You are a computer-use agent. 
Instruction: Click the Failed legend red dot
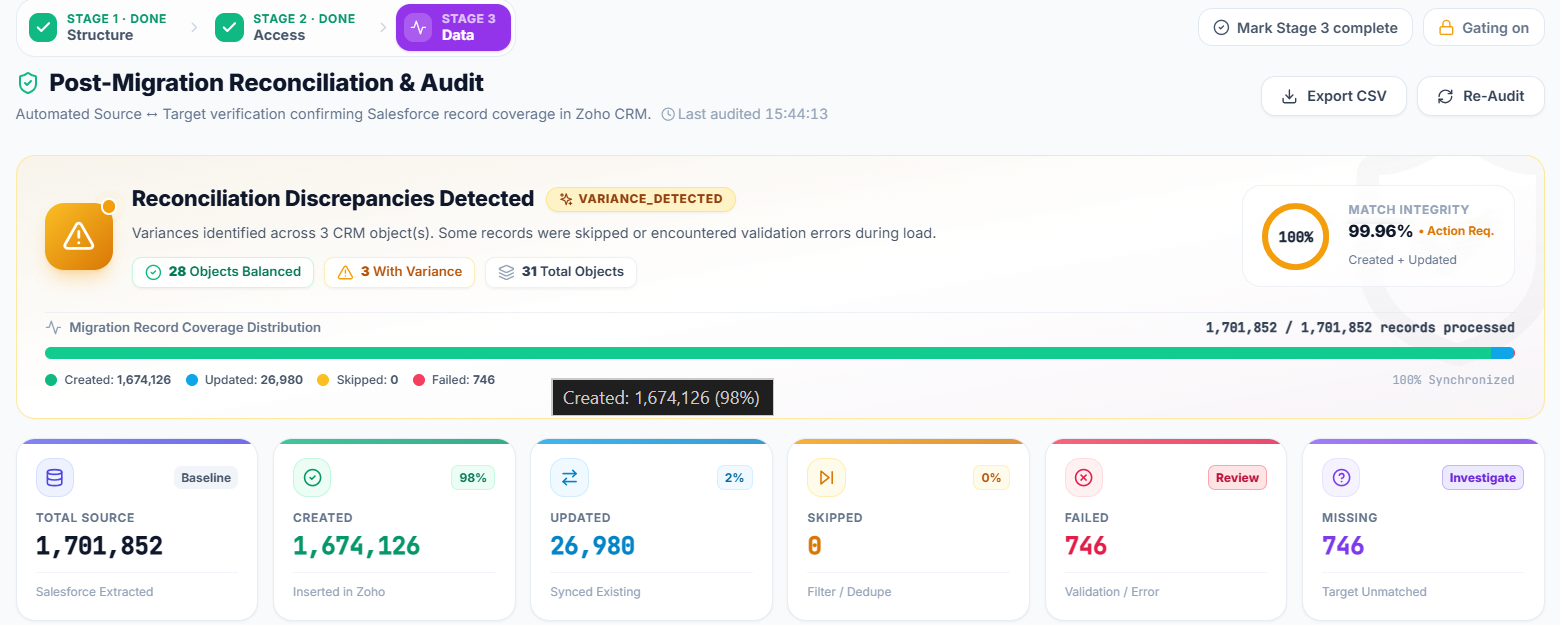point(419,380)
